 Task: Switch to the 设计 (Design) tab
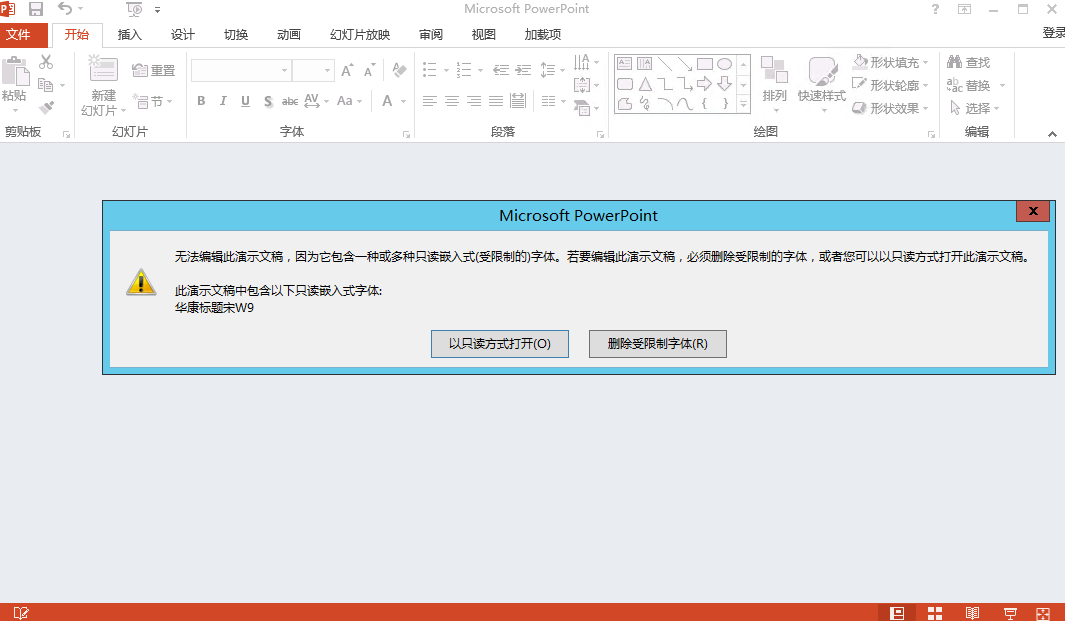pyautogui.click(x=182, y=35)
